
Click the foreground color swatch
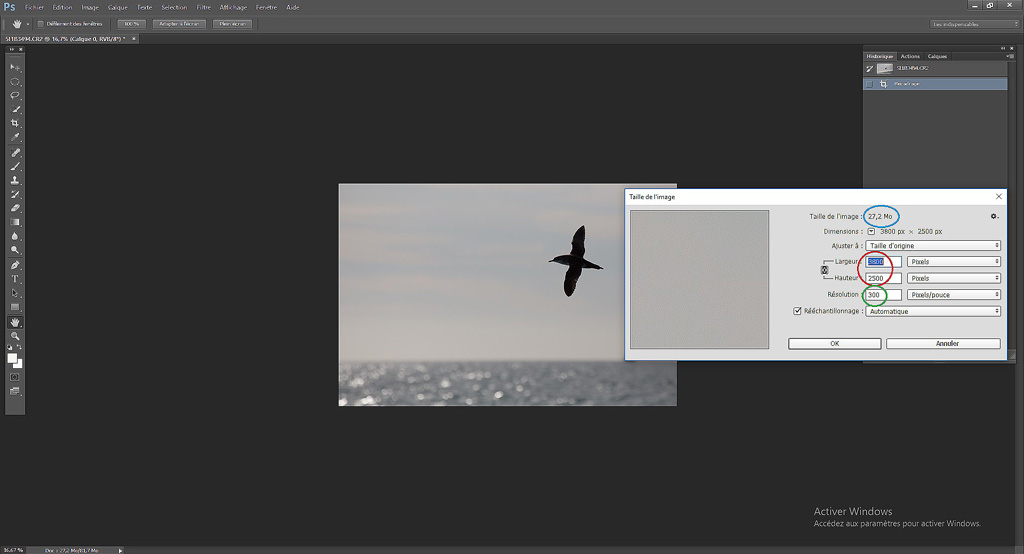[x=13, y=358]
